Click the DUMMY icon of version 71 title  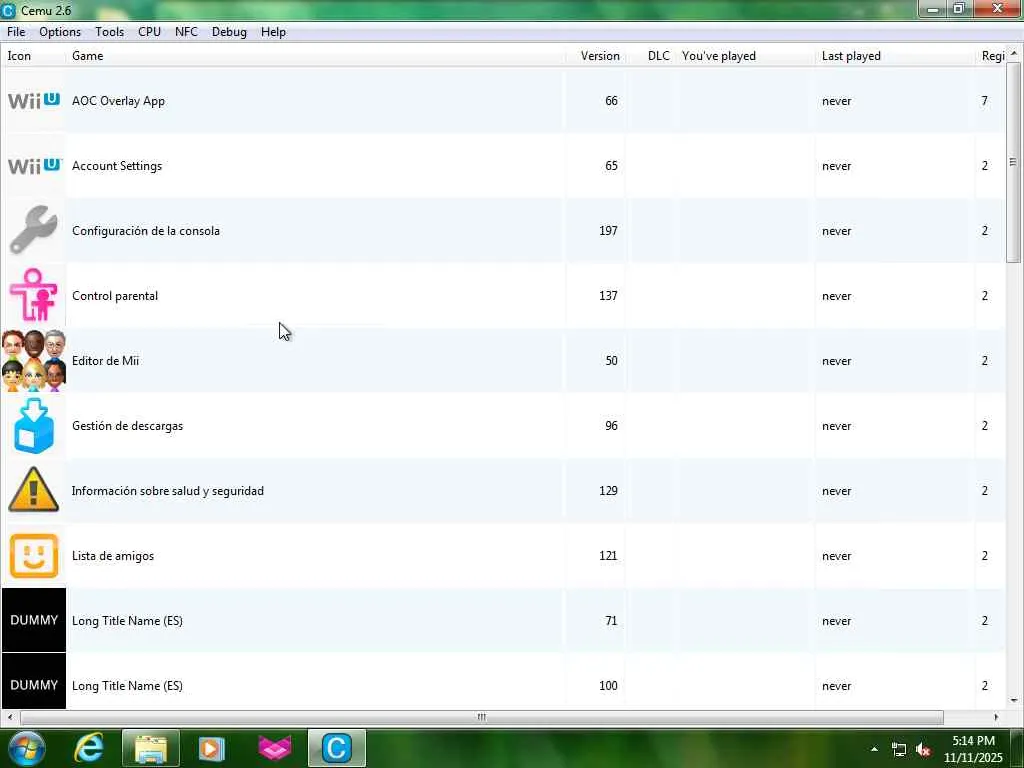(x=34, y=620)
